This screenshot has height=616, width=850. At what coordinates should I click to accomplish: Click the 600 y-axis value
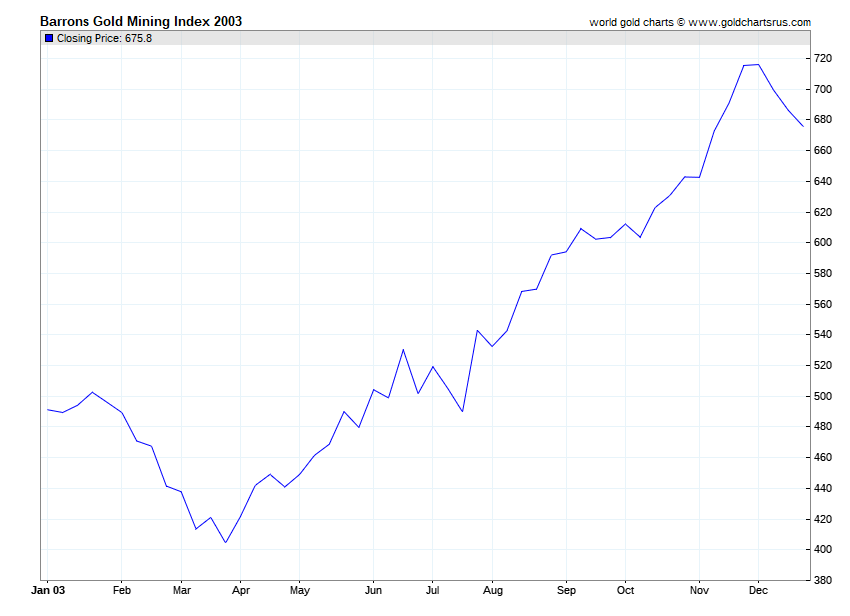(x=822, y=242)
